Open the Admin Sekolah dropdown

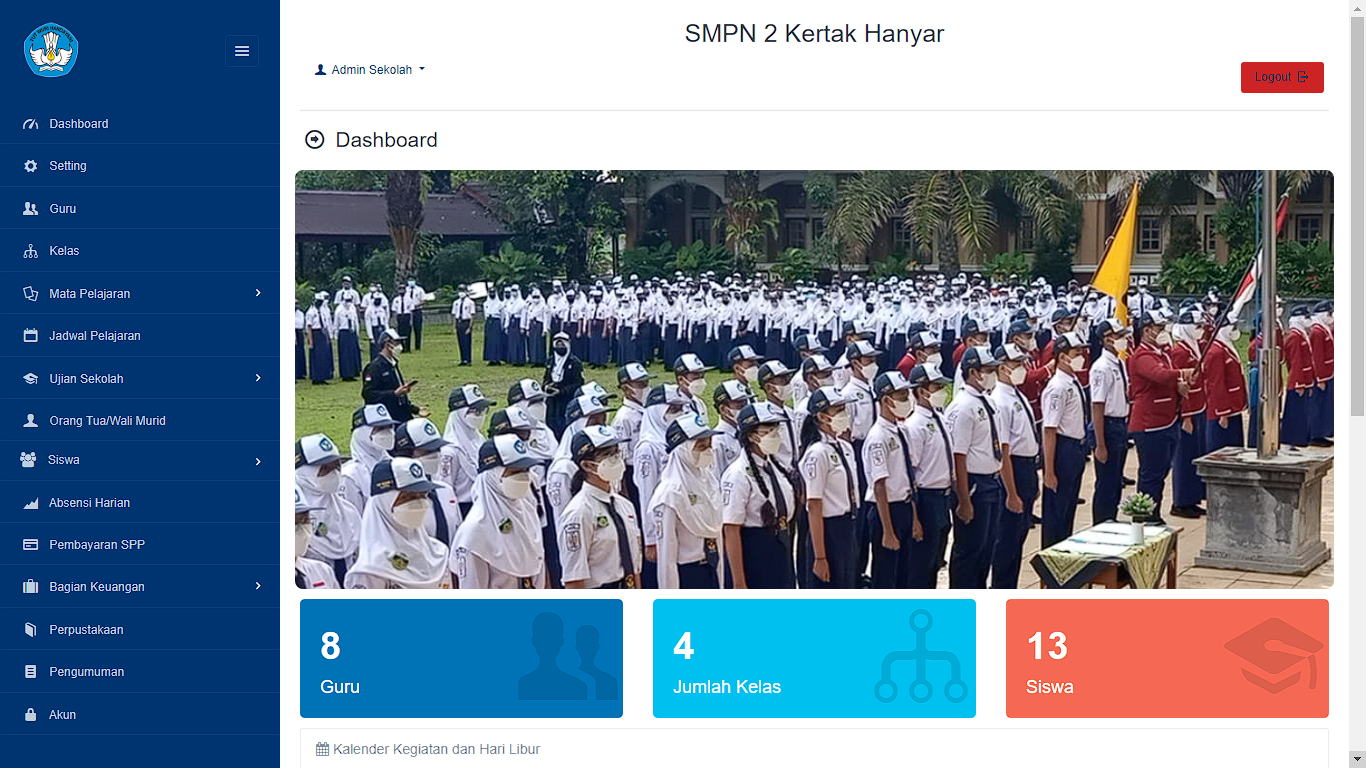370,69
